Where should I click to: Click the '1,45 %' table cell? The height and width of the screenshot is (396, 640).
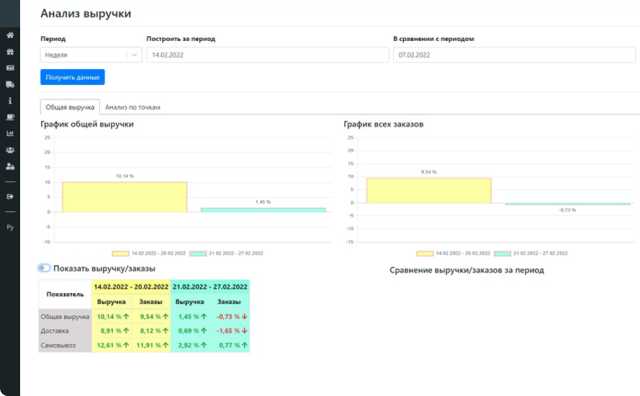click(x=191, y=316)
